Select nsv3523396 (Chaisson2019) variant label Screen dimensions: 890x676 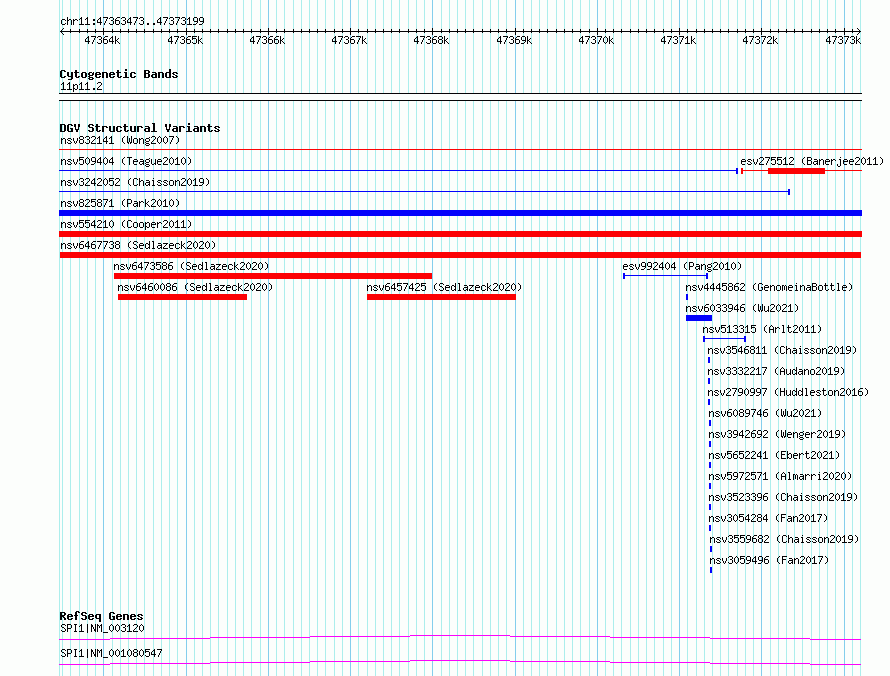pyautogui.click(x=783, y=497)
